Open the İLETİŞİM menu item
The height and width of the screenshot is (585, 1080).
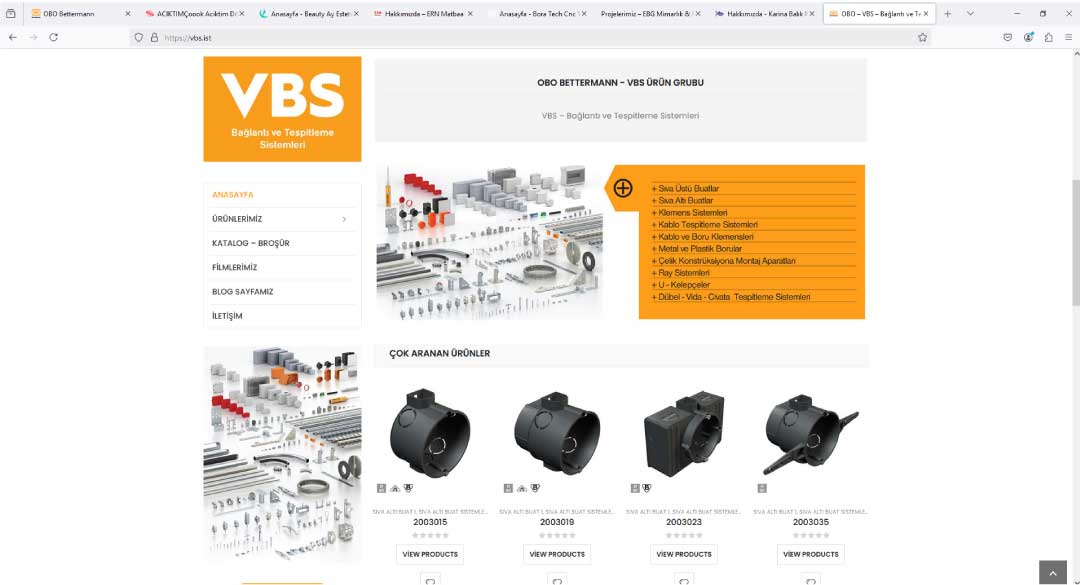pyautogui.click(x=227, y=316)
